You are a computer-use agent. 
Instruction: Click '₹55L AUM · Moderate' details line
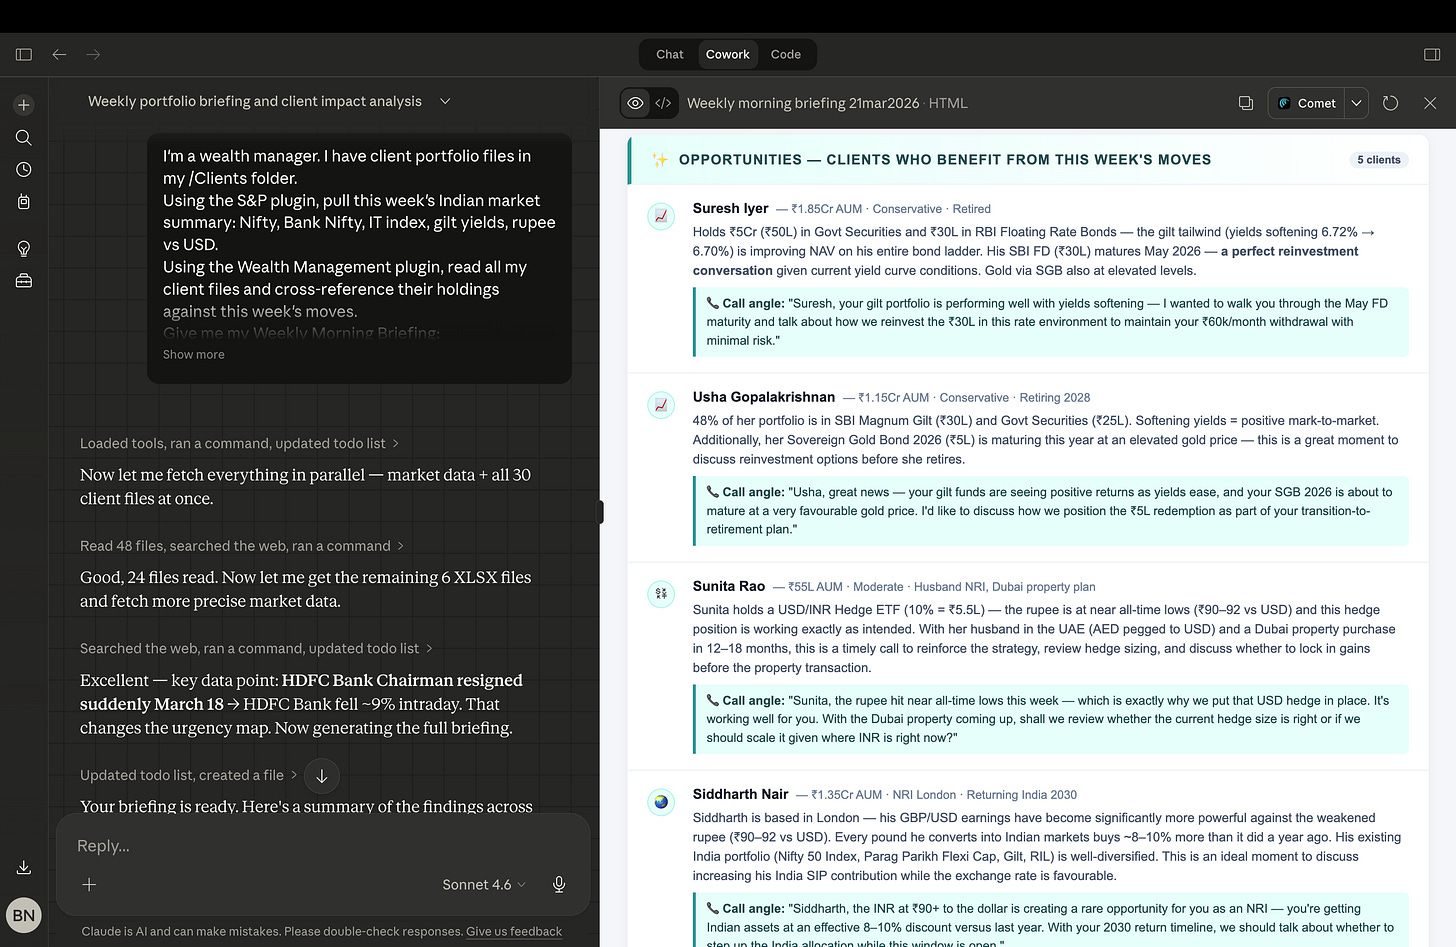tap(942, 587)
